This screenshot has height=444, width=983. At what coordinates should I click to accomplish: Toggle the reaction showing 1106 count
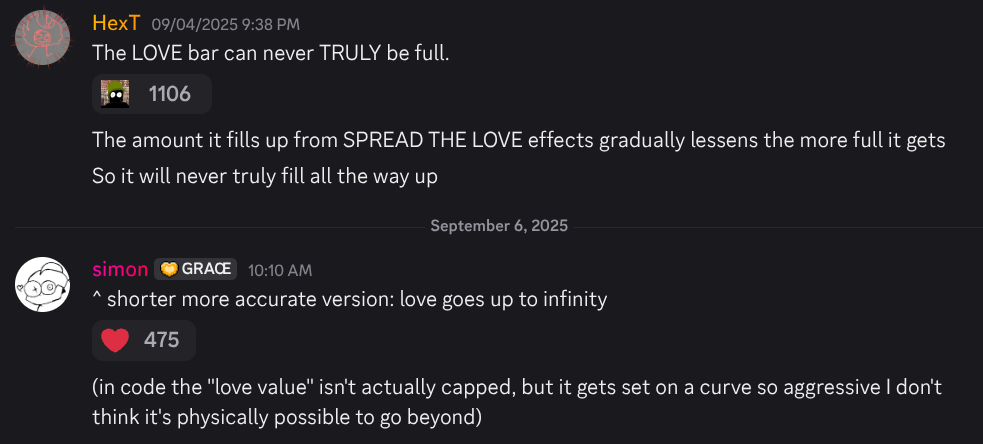coord(152,95)
